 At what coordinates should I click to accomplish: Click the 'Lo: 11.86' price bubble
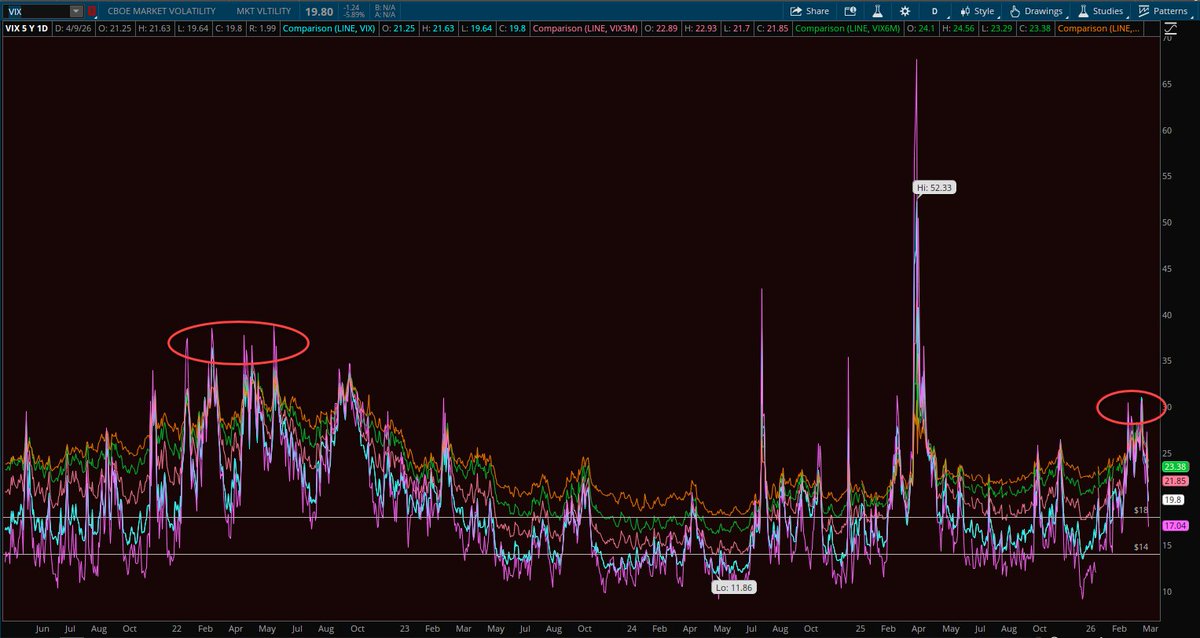734,589
